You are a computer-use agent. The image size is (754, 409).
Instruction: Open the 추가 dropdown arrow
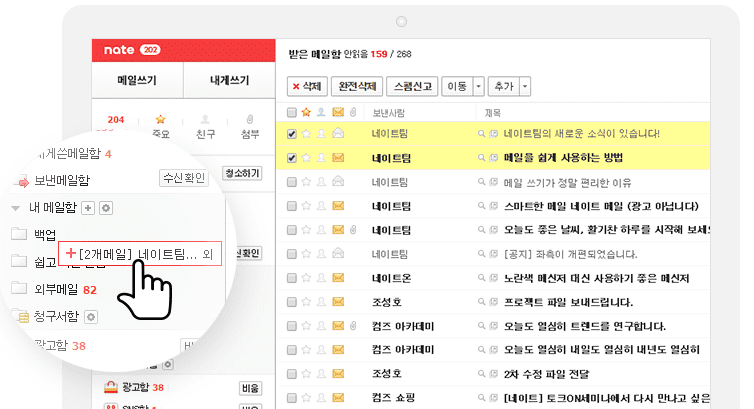tap(525, 87)
